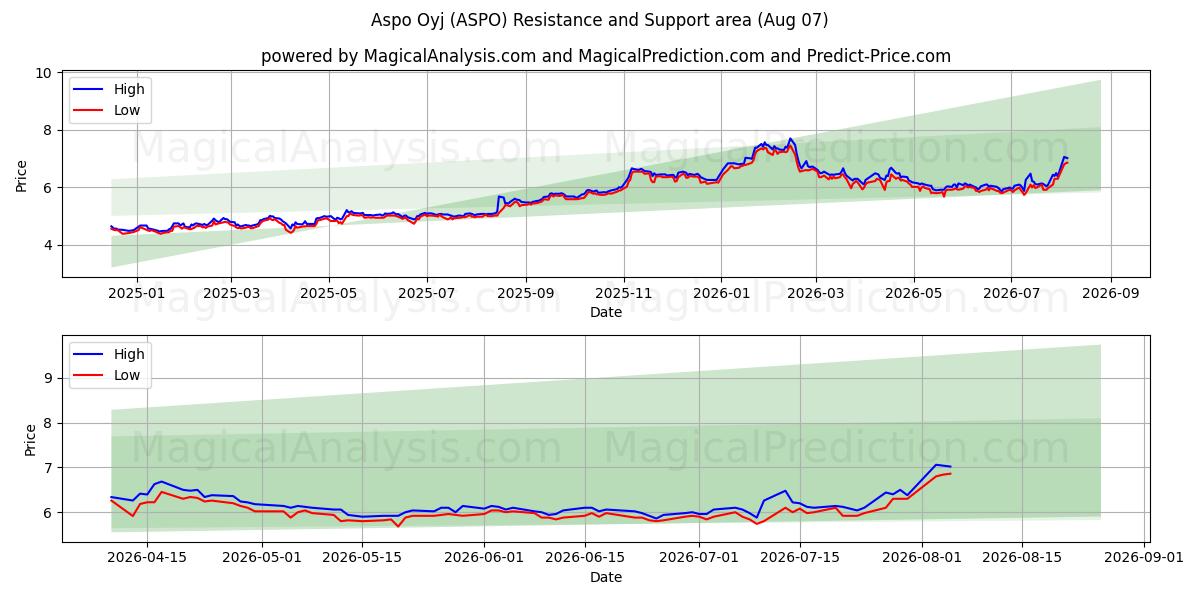
Task: Click the '2026-01' x-axis label in the top chart
Action: (x=722, y=294)
